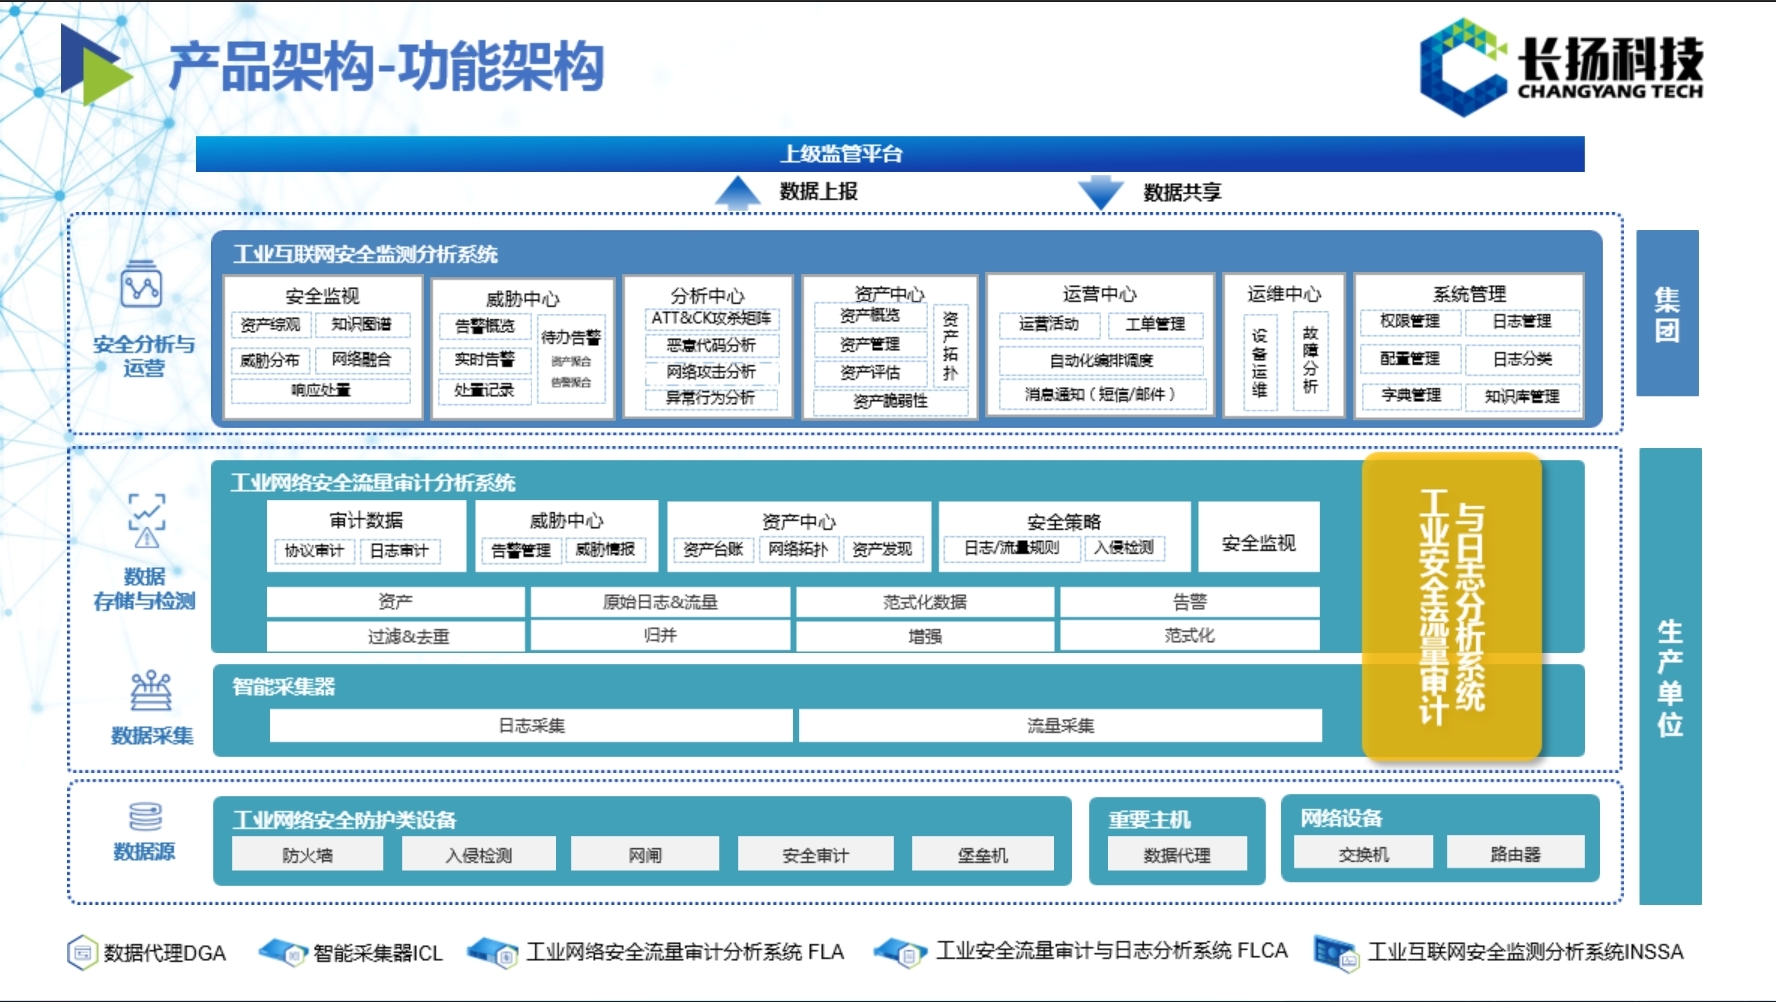Image resolution: width=1776 pixels, height=1002 pixels.
Task: Select the yellow 工业安全流量审计与日志分析系统 block
Action: pyautogui.click(x=1451, y=605)
